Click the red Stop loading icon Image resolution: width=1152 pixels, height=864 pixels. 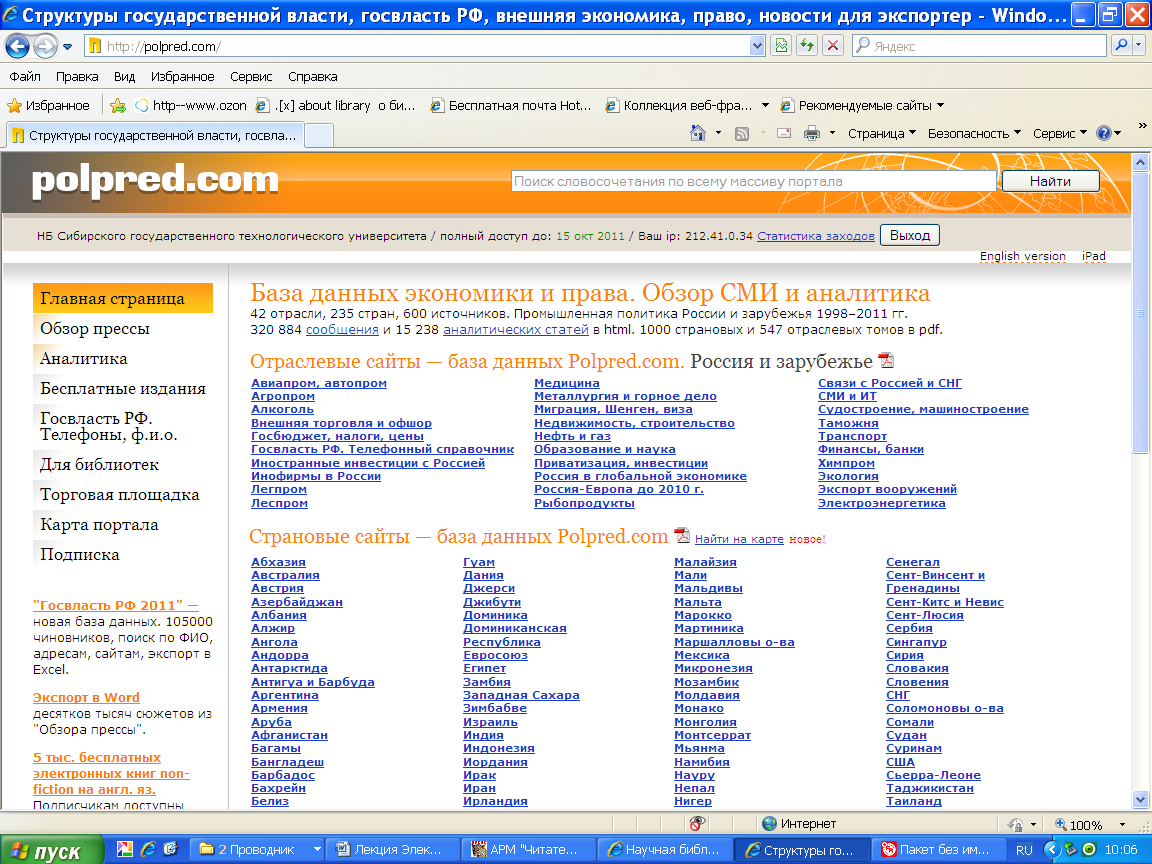[x=832, y=46]
